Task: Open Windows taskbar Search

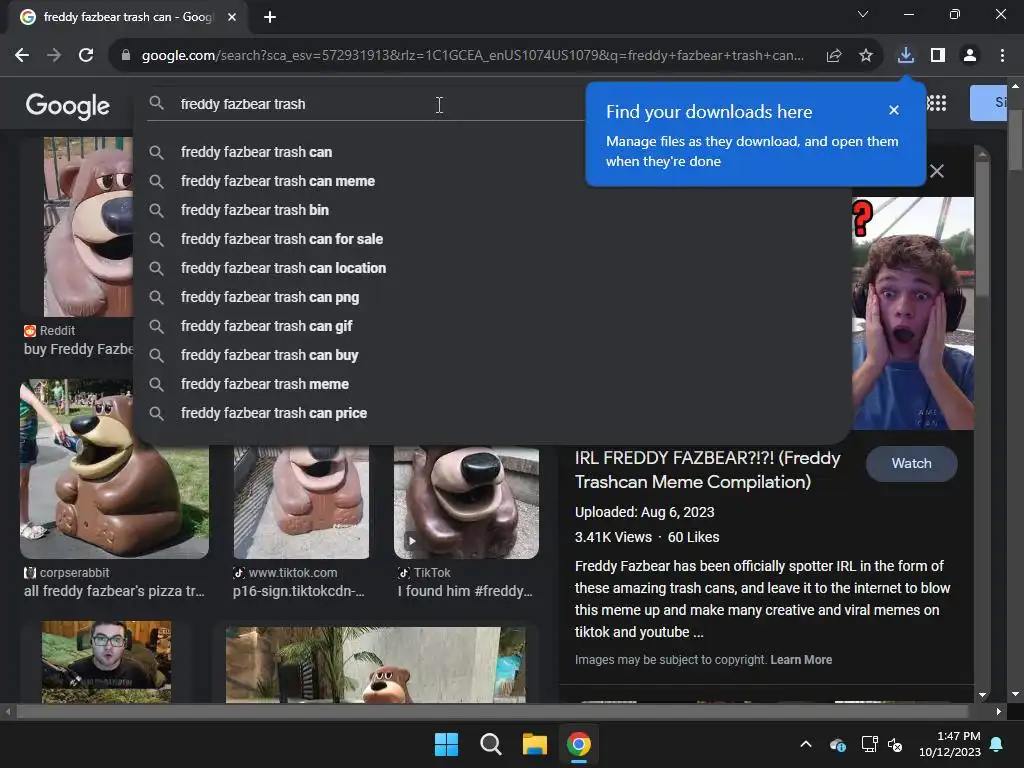Action: [490, 744]
